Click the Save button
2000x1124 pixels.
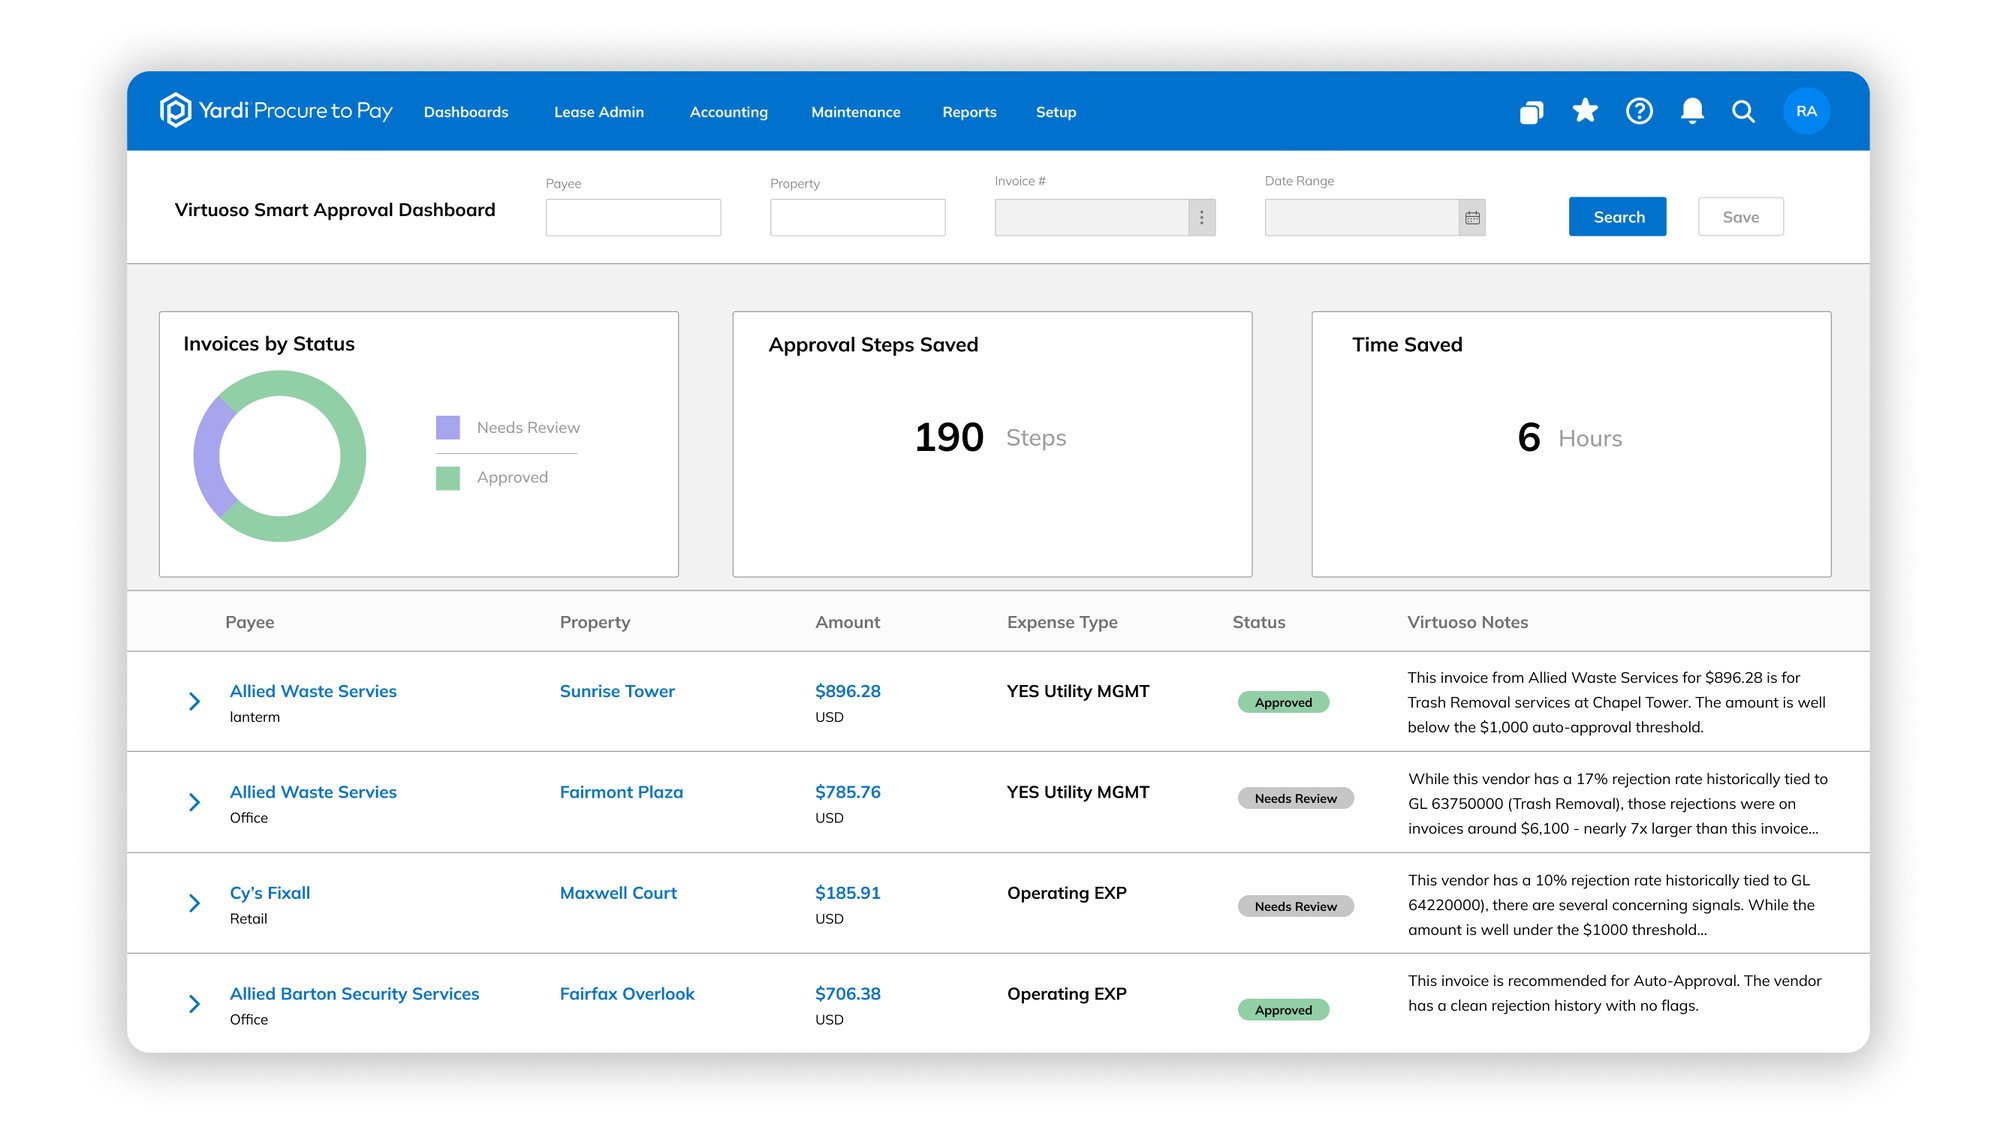pyautogui.click(x=1741, y=217)
